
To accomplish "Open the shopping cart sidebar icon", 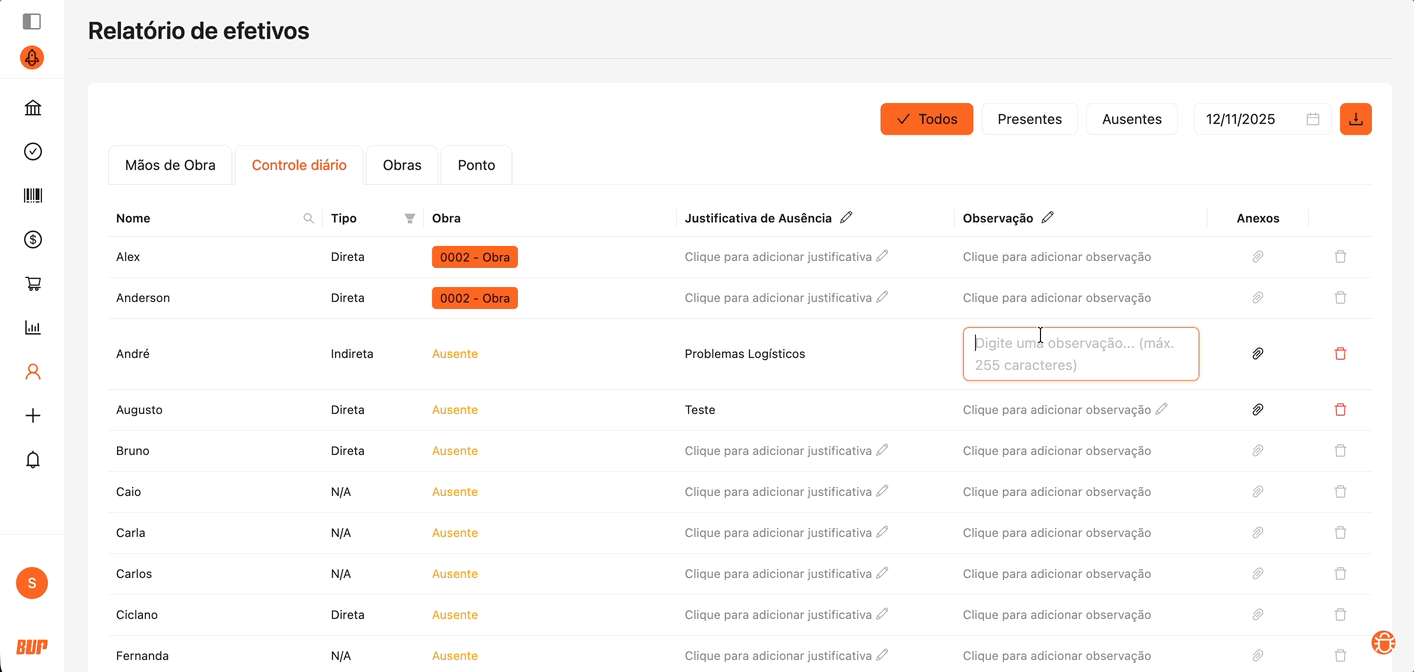I will tap(33, 284).
